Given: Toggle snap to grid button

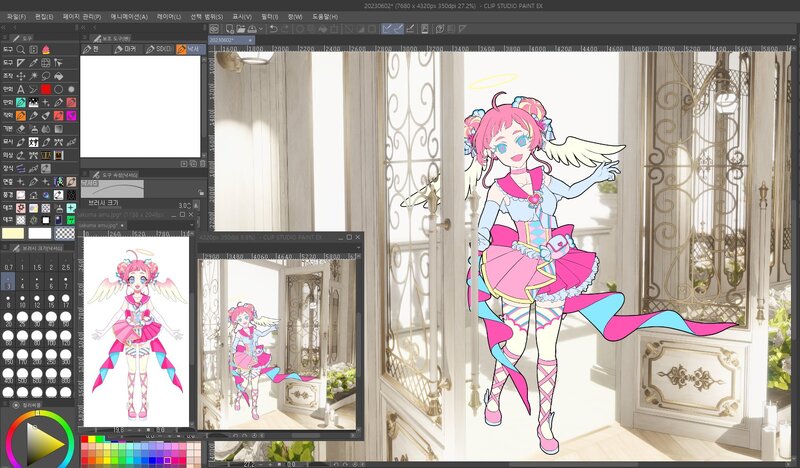Looking at the screenshot, I should coord(410,29).
